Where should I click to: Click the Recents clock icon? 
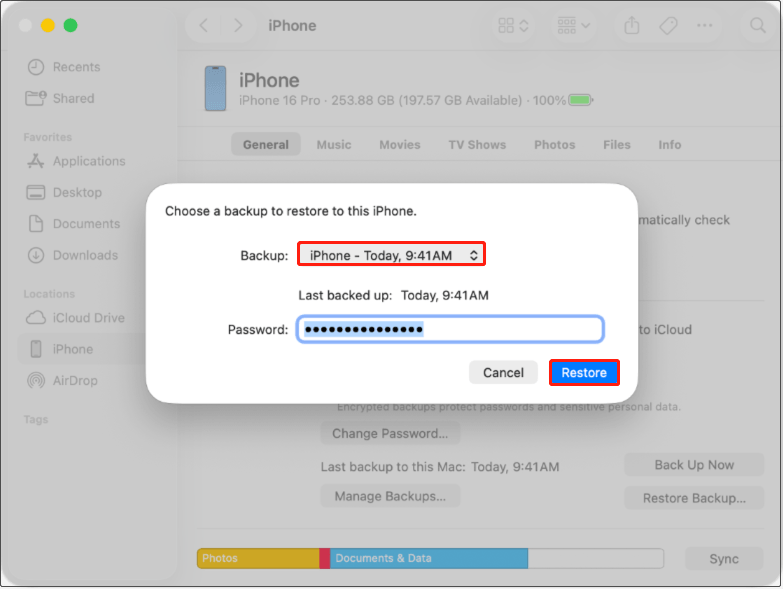36,67
